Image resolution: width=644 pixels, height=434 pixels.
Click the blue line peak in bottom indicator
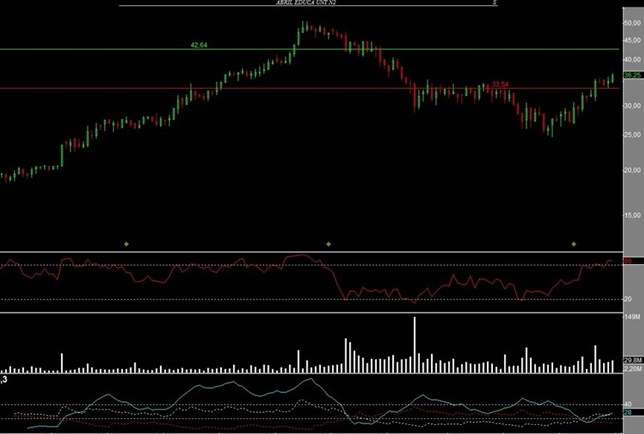pos(309,380)
